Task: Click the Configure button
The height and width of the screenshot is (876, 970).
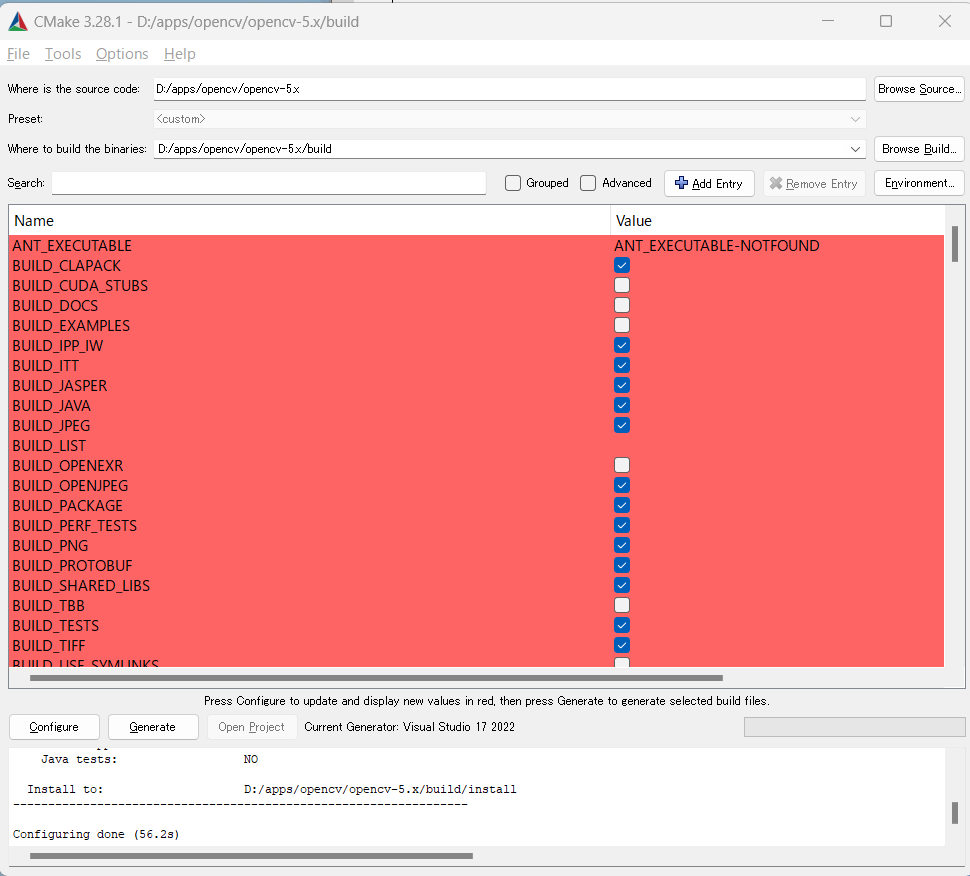Action: [x=54, y=727]
